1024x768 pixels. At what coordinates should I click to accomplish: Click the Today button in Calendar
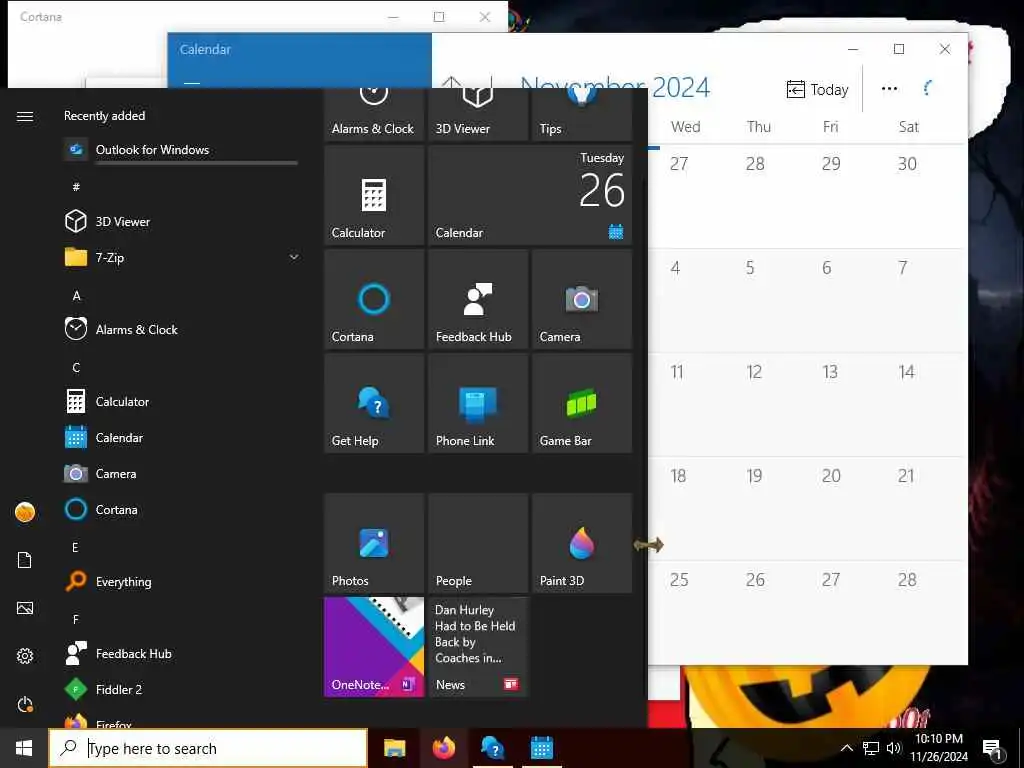818,89
